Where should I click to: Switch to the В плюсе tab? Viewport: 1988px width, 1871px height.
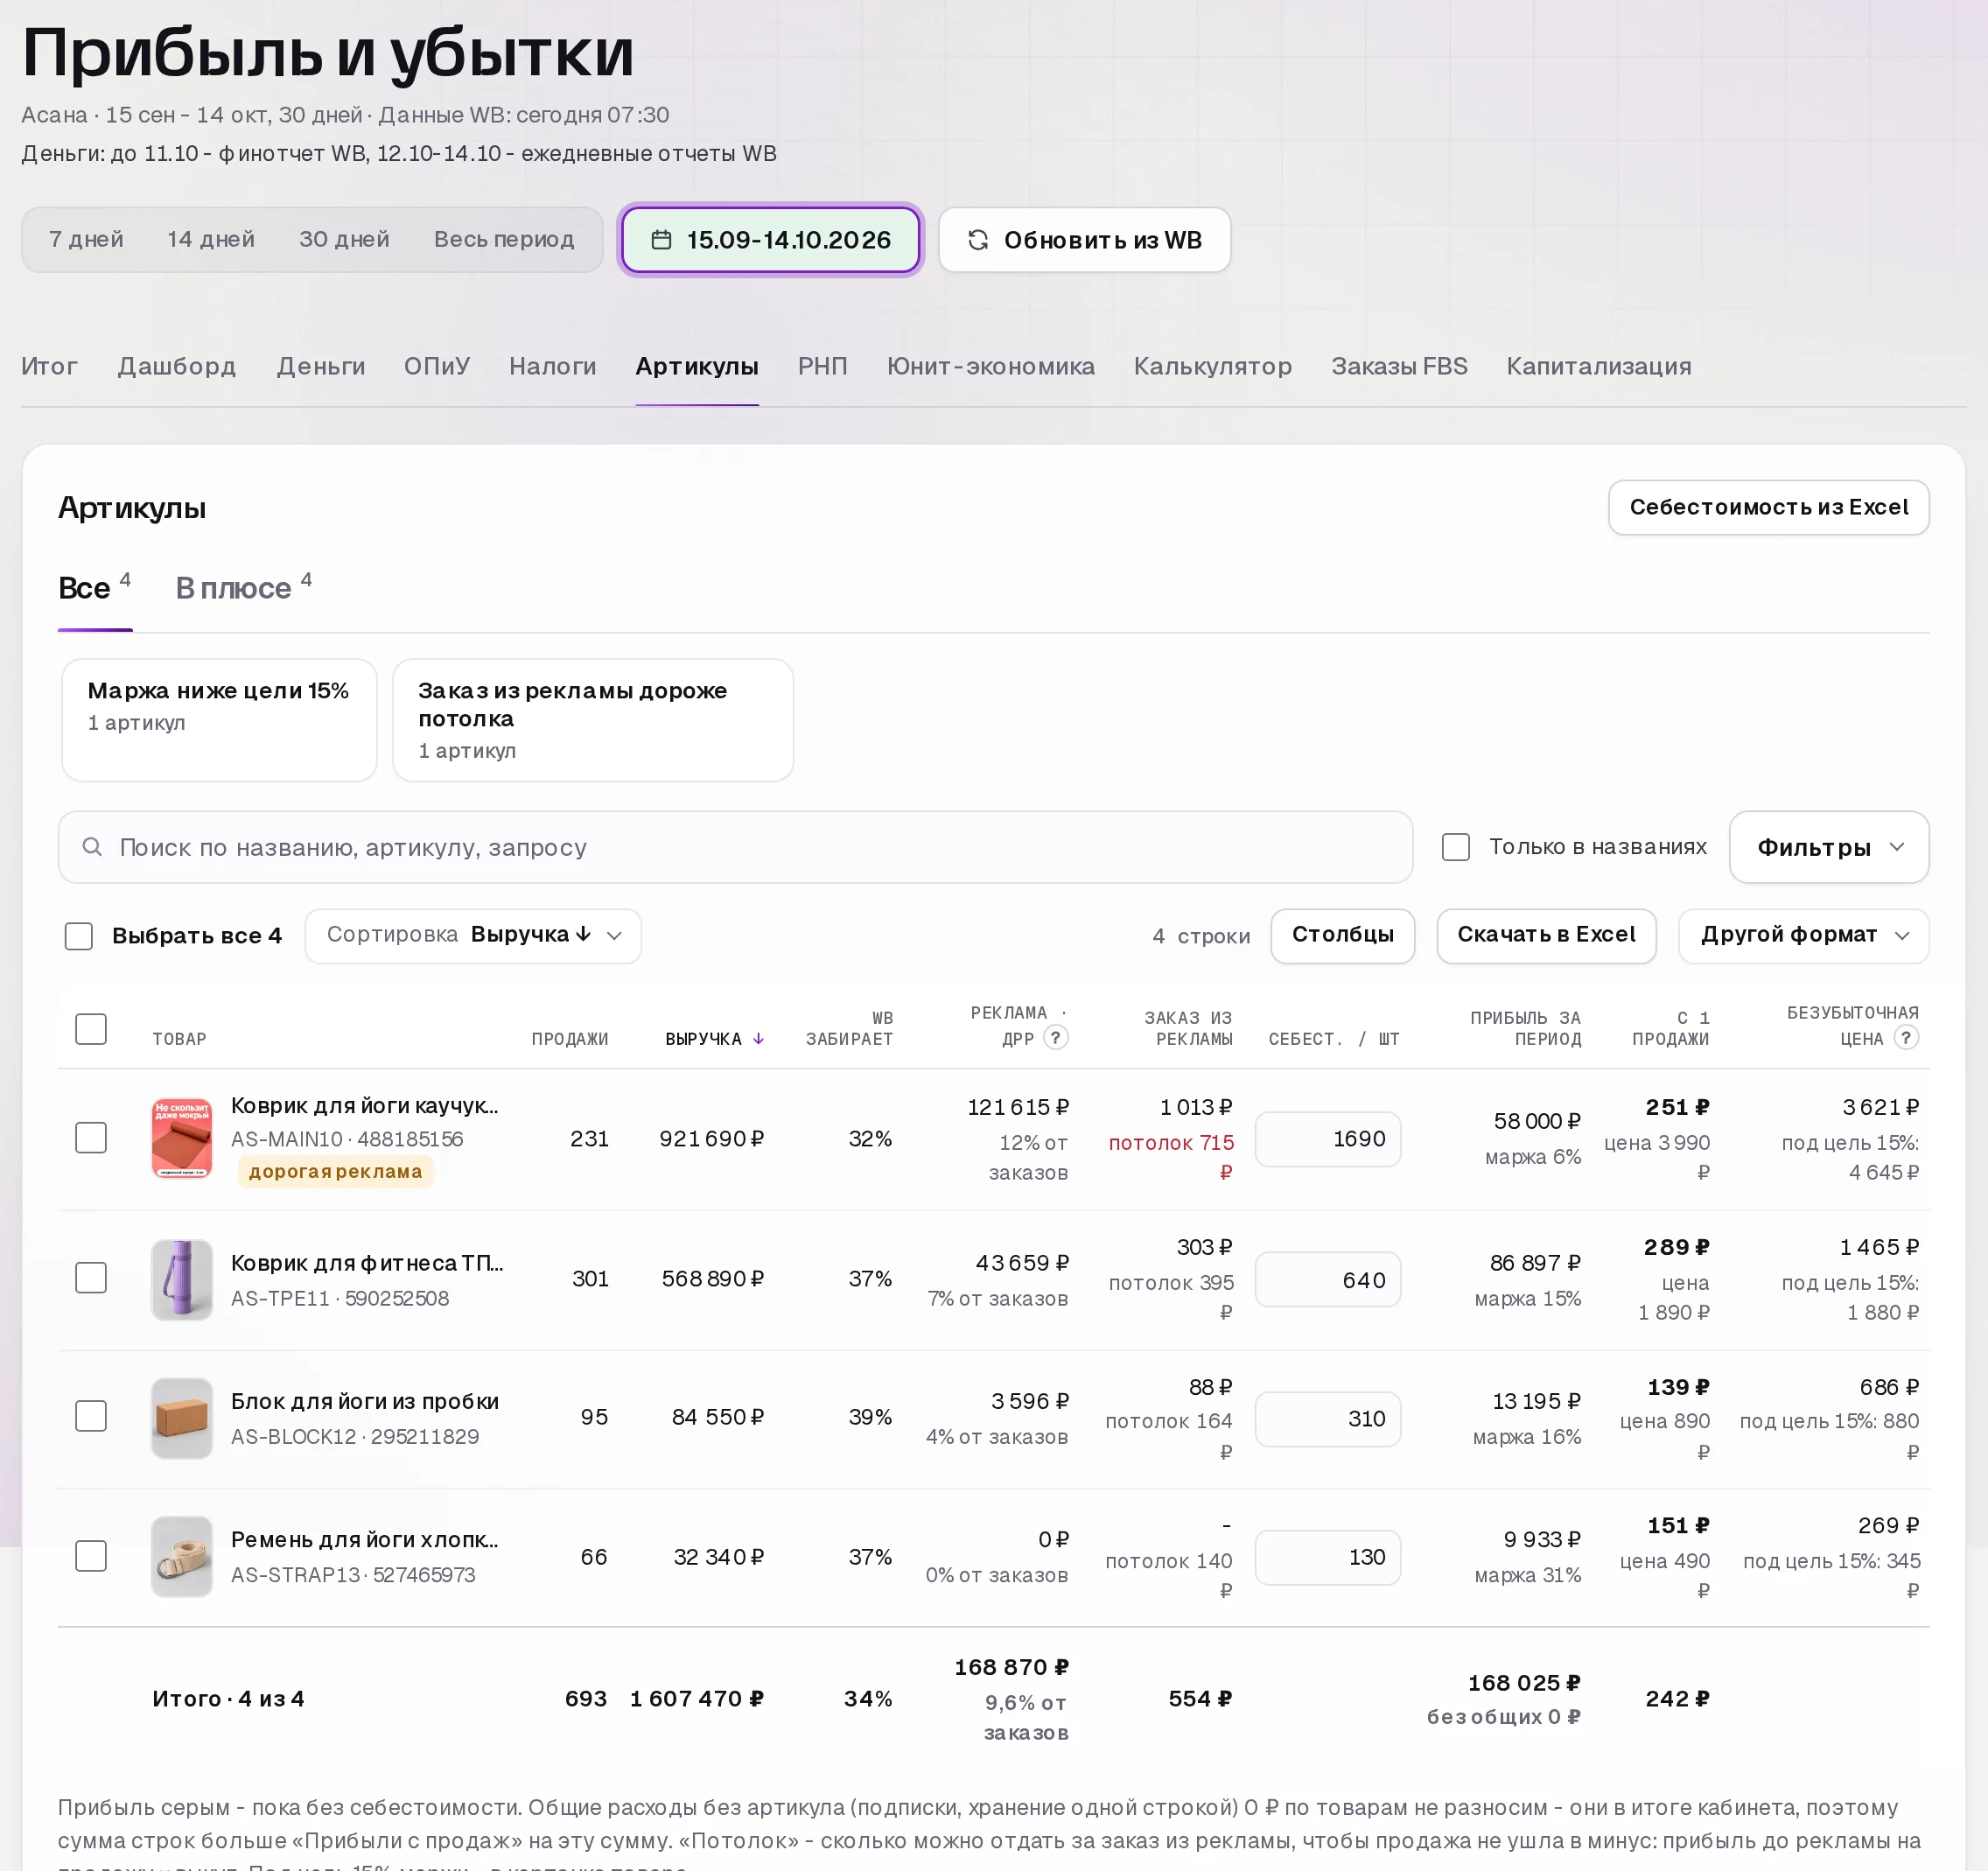coord(243,587)
